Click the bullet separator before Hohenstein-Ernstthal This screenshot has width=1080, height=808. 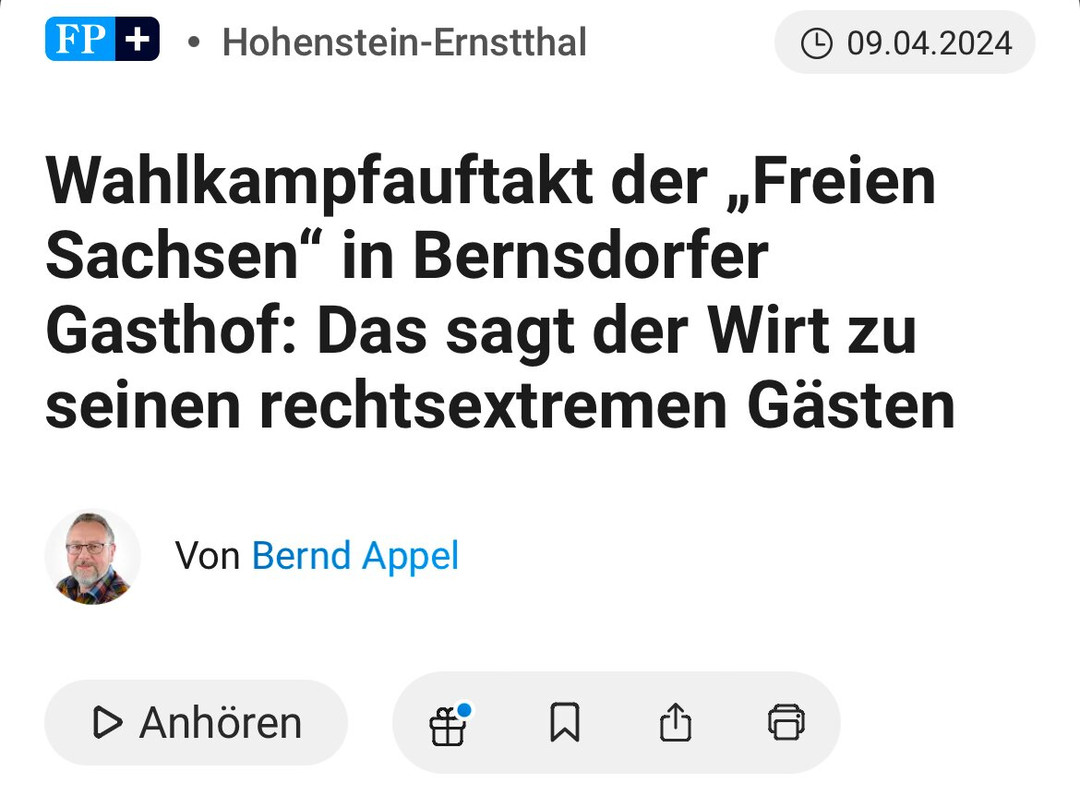(x=193, y=43)
